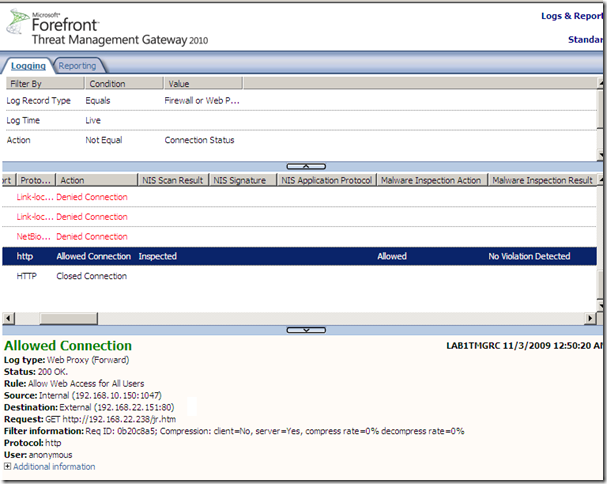The width and height of the screenshot is (607, 484).
Task: Click the horizontal scrollbar thumb
Action: pos(69,319)
